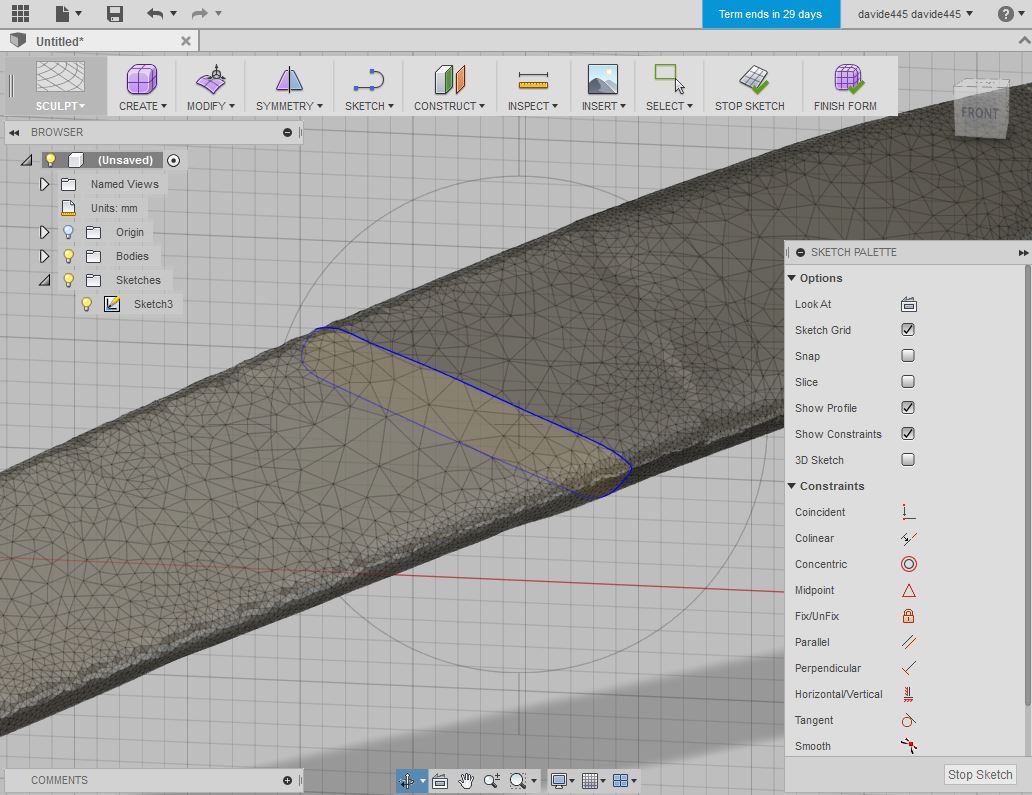This screenshot has width=1032, height=795.
Task: Expand the Bodies folder in Browser
Action: (x=44, y=256)
